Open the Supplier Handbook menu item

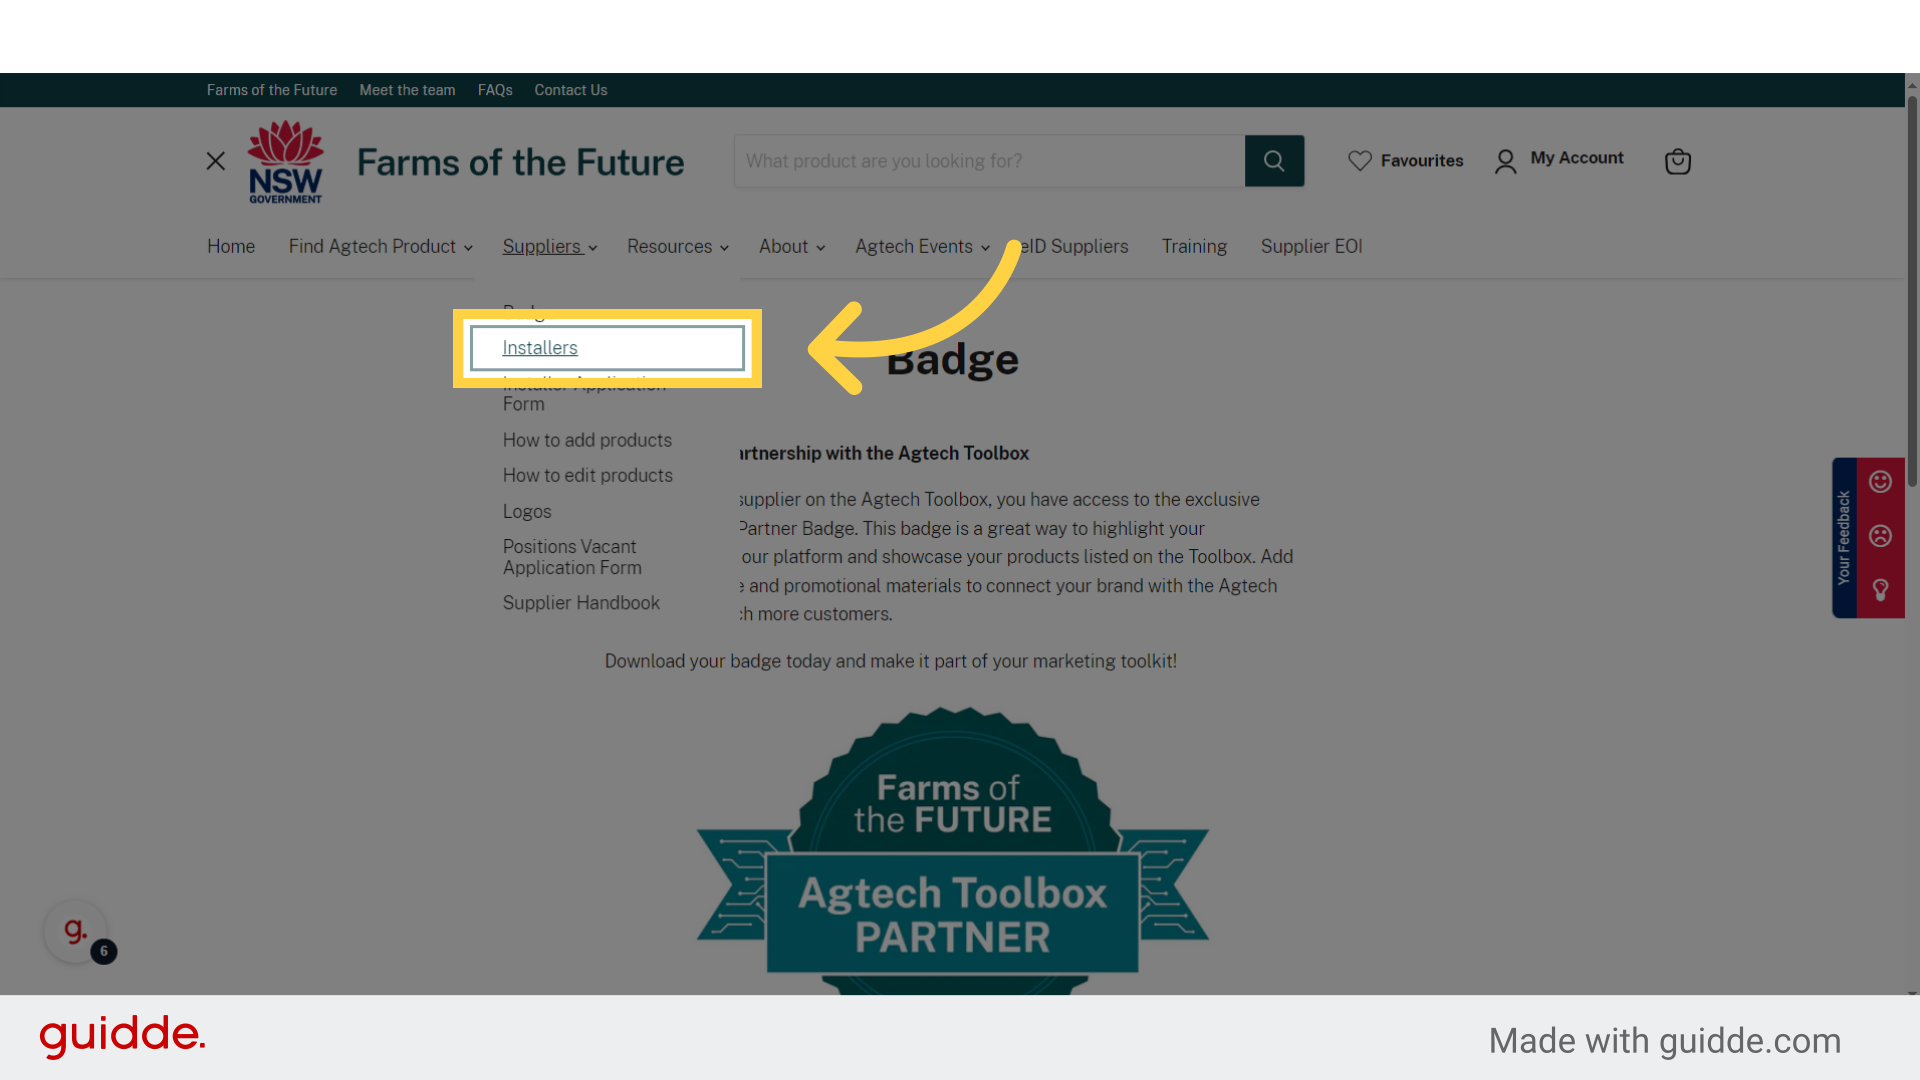[581, 603]
